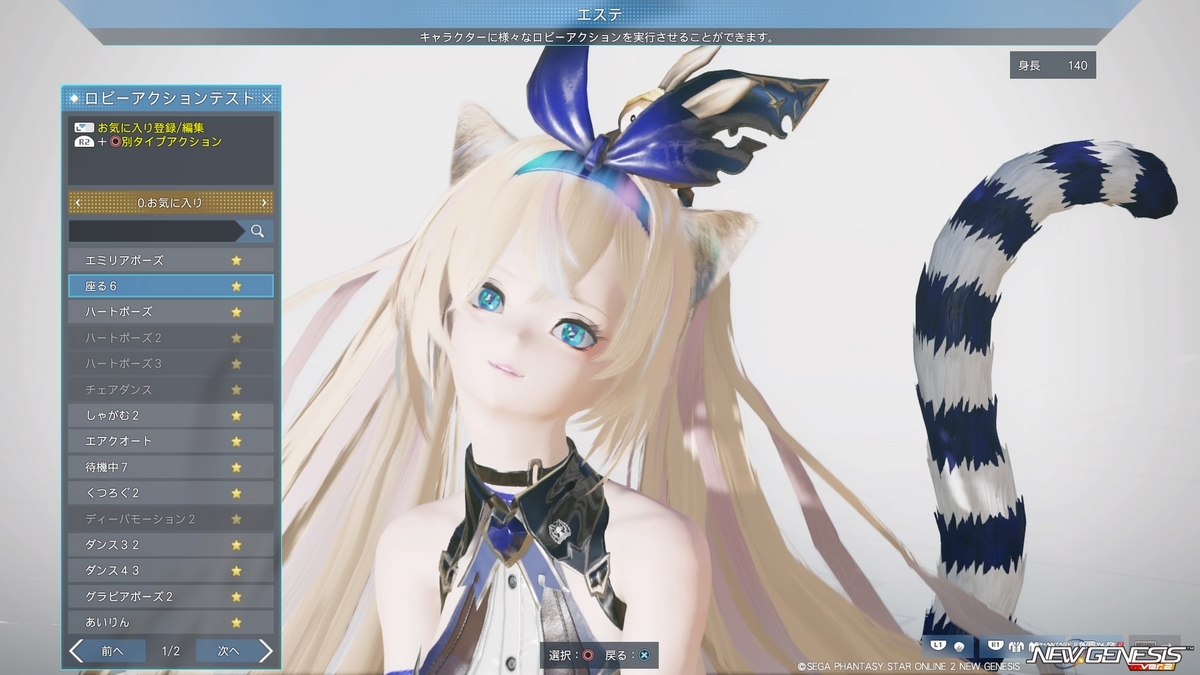Viewport: 1200px width, 675px height.
Task: Toggle favorite star for くつろぐ2
Action: pos(237,494)
